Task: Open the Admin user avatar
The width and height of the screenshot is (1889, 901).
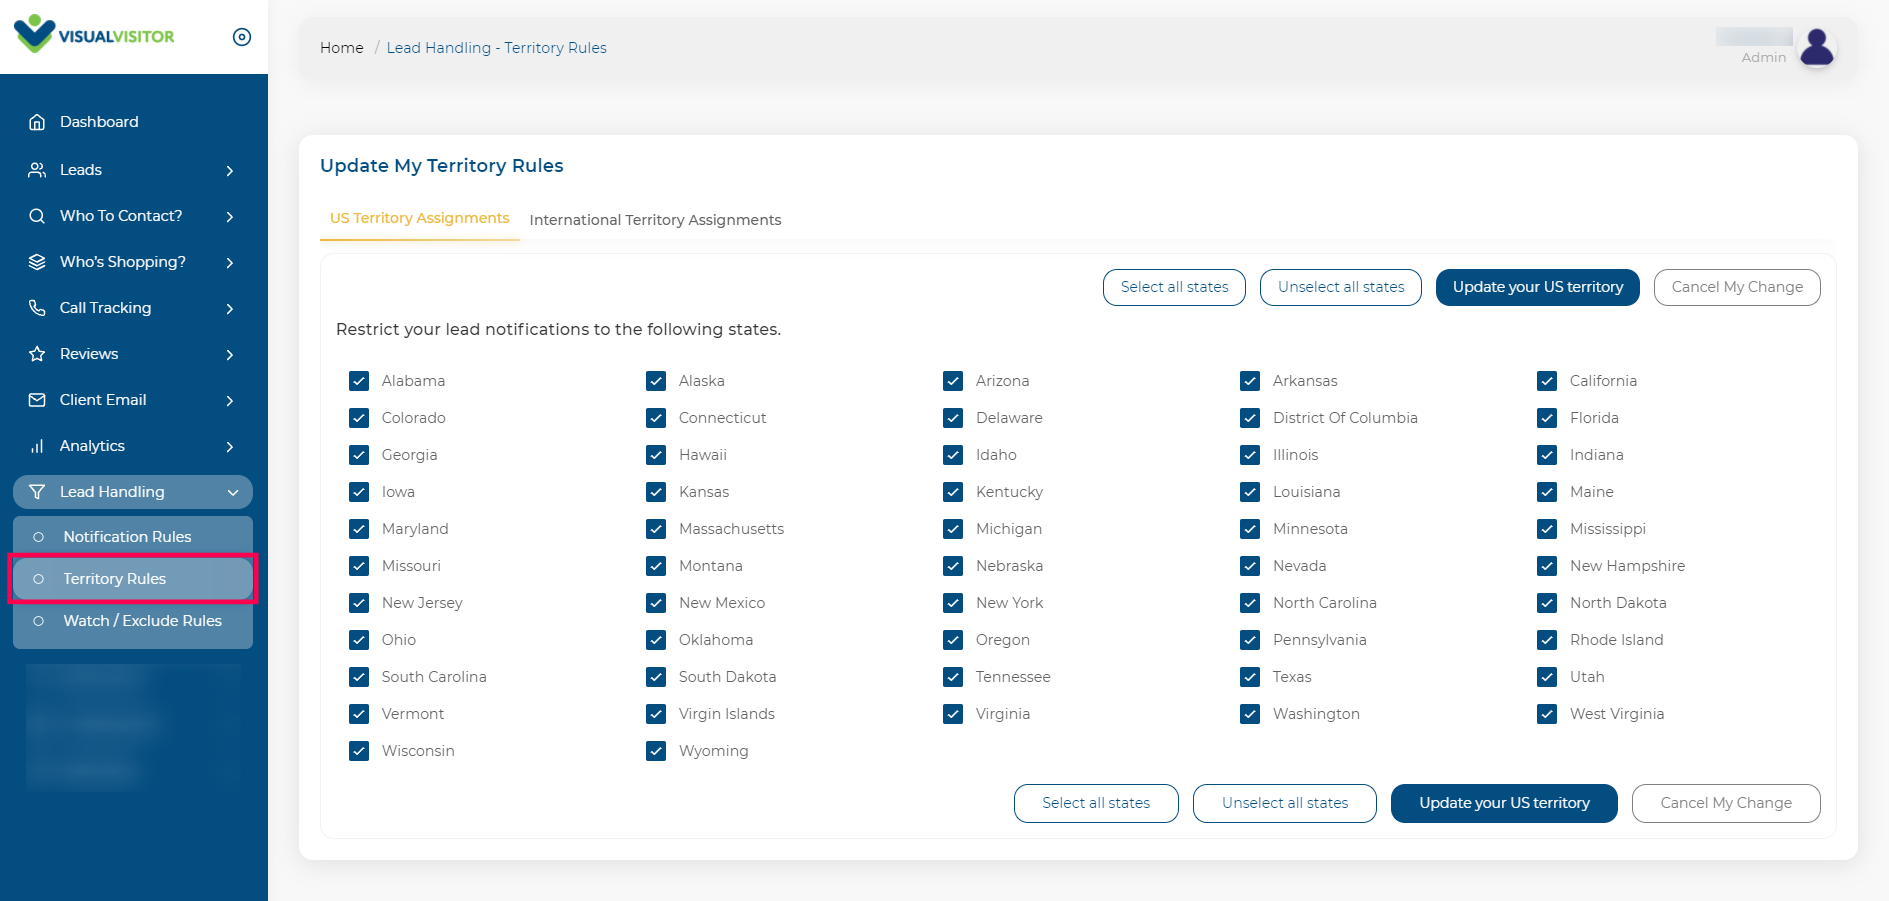Action: (x=1816, y=47)
